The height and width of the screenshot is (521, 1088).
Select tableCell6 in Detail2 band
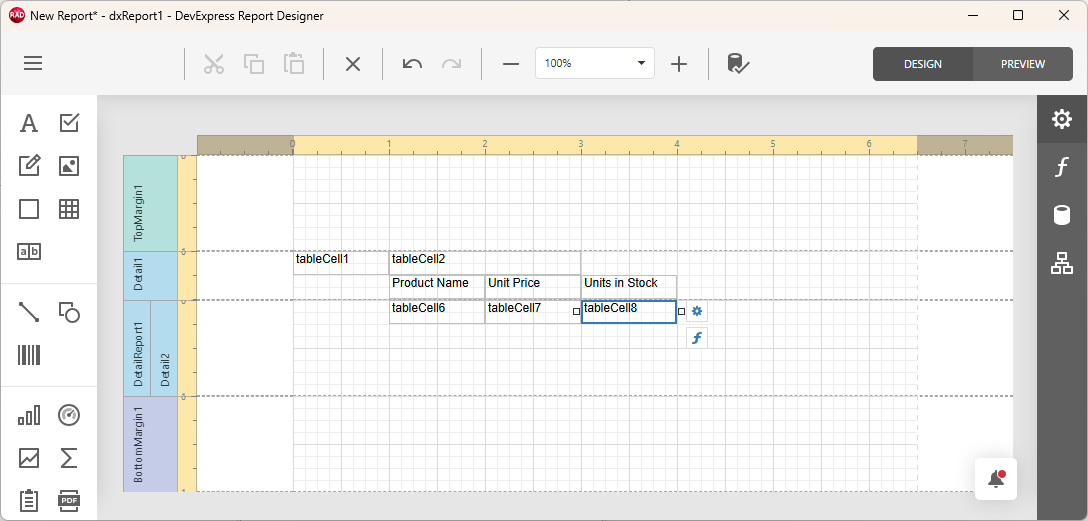pyautogui.click(x=436, y=311)
